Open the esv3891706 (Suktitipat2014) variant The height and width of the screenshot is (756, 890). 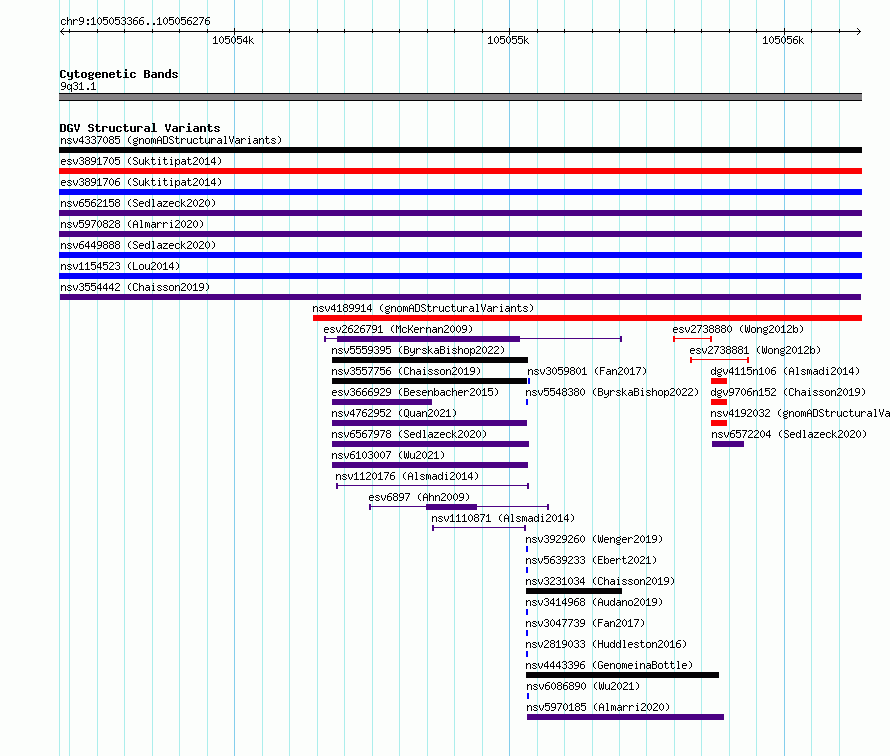click(x=141, y=182)
